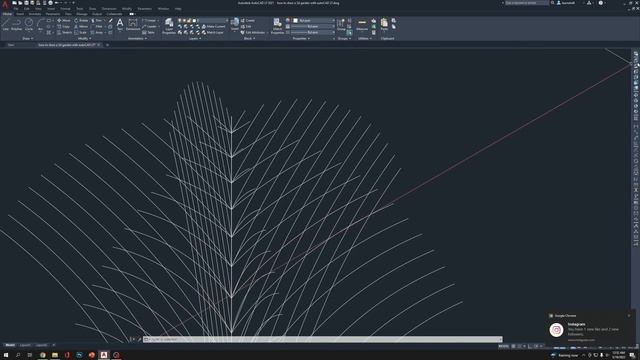Expand the Layers panel
Viewport: 640px width, 360px height.
(195, 39)
